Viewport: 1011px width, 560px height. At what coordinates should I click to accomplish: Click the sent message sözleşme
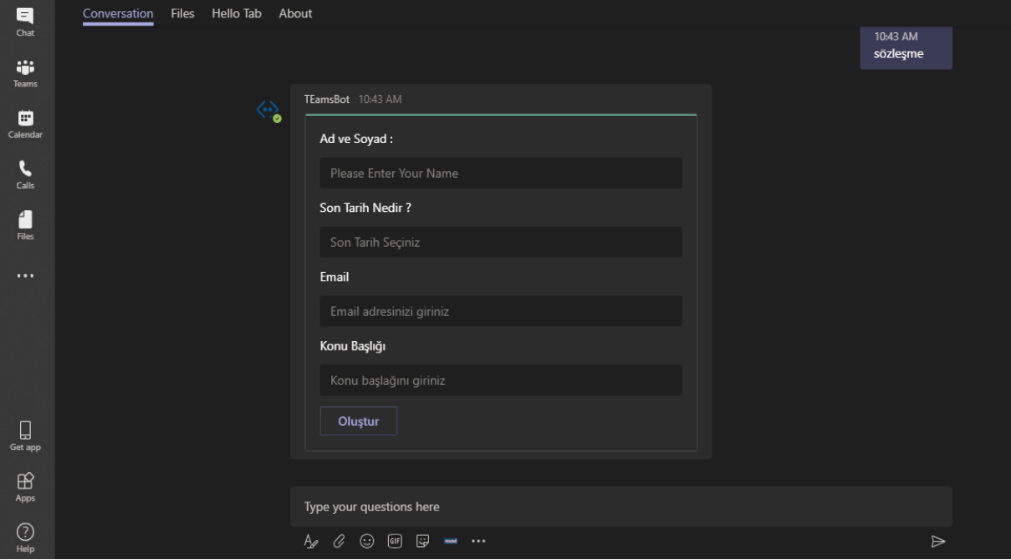coord(906,48)
